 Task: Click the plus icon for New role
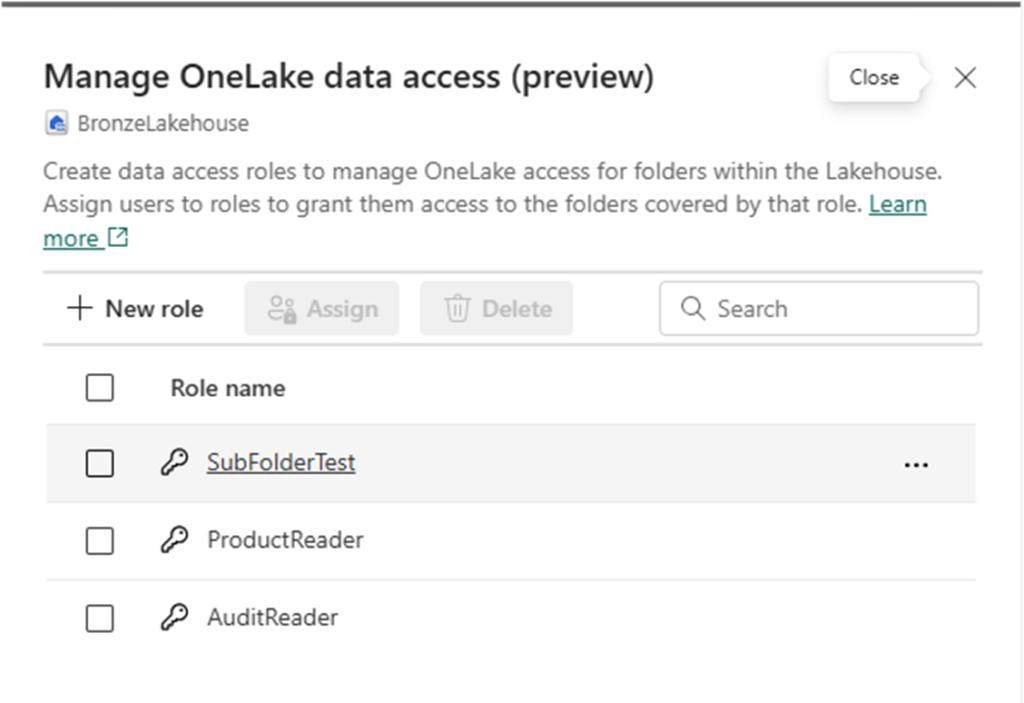[x=80, y=308]
